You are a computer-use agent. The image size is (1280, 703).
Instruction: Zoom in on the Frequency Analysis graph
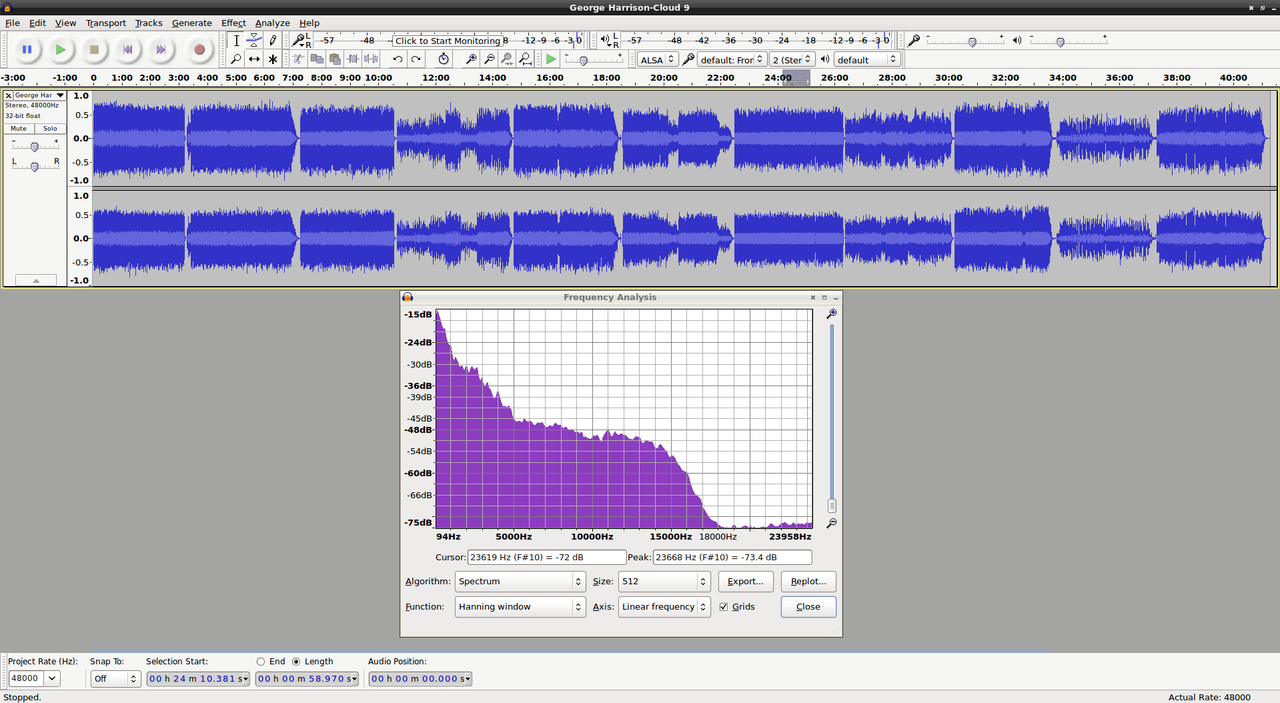click(831, 314)
